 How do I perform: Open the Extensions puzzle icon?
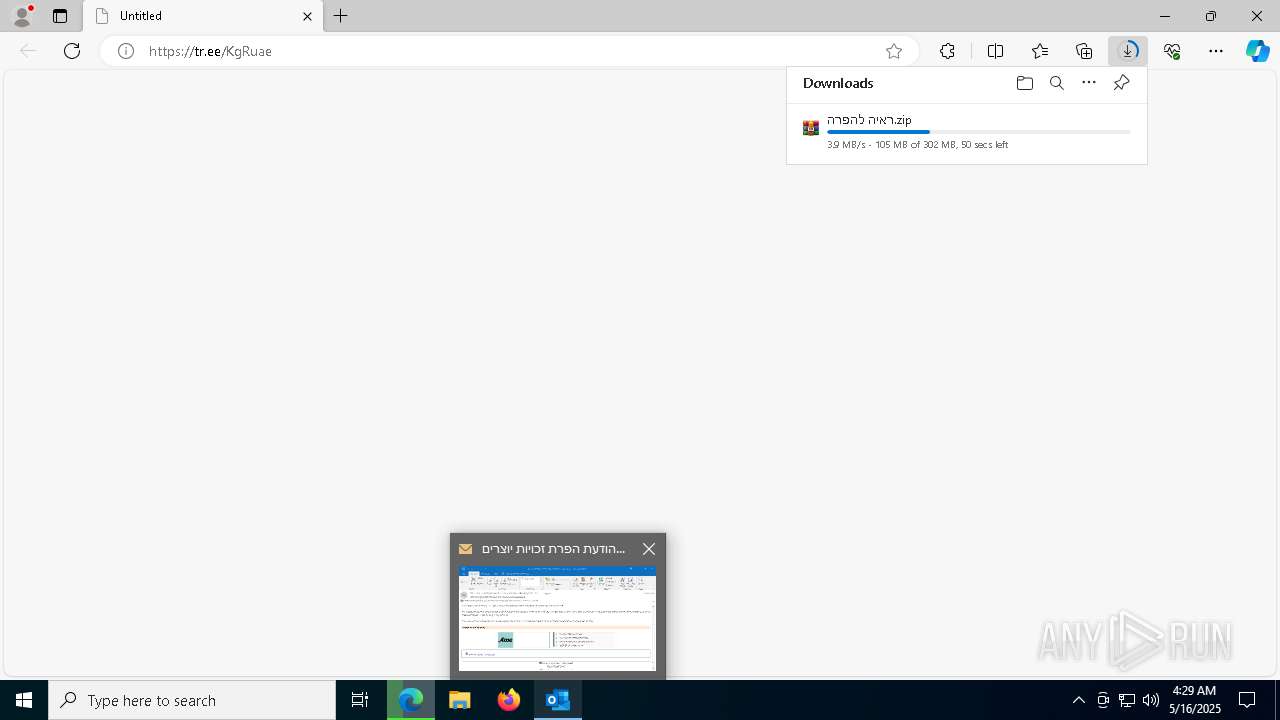(947, 51)
